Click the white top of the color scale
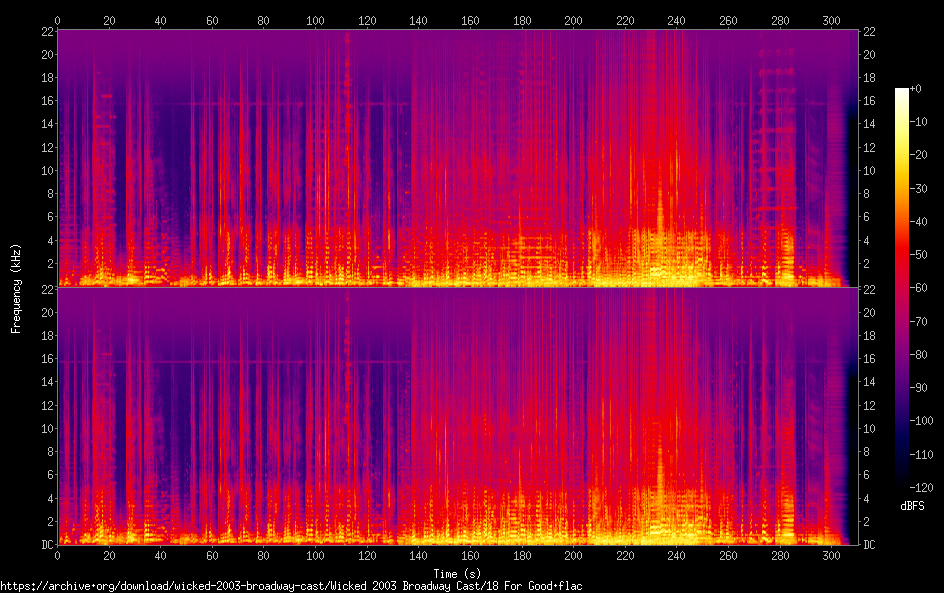Screen dimensions: 944x593 point(902,92)
